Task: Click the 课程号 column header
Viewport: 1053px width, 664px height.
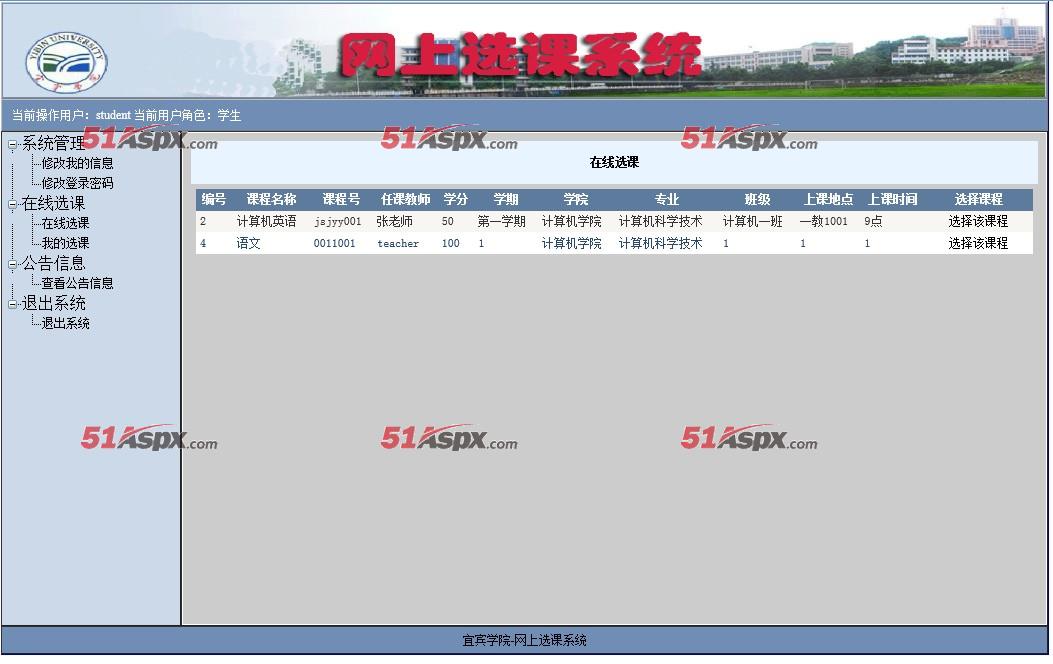Action: pyautogui.click(x=341, y=199)
